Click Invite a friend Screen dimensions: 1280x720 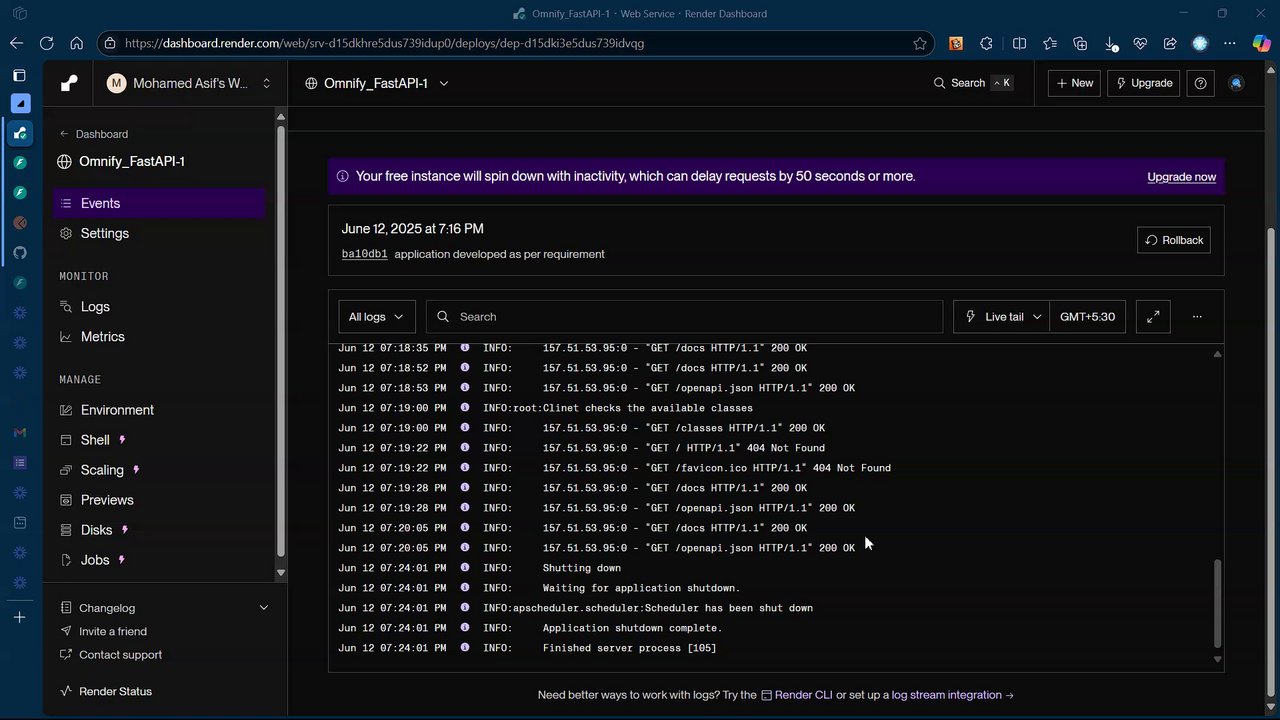pyautogui.click(x=104, y=631)
